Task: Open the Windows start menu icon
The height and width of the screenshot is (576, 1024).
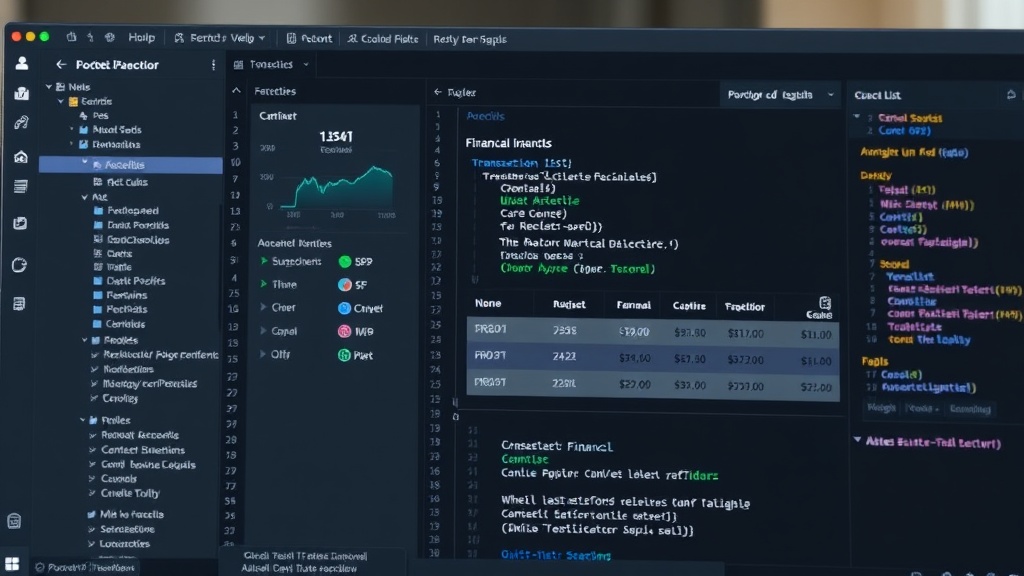Action: [12, 564]
